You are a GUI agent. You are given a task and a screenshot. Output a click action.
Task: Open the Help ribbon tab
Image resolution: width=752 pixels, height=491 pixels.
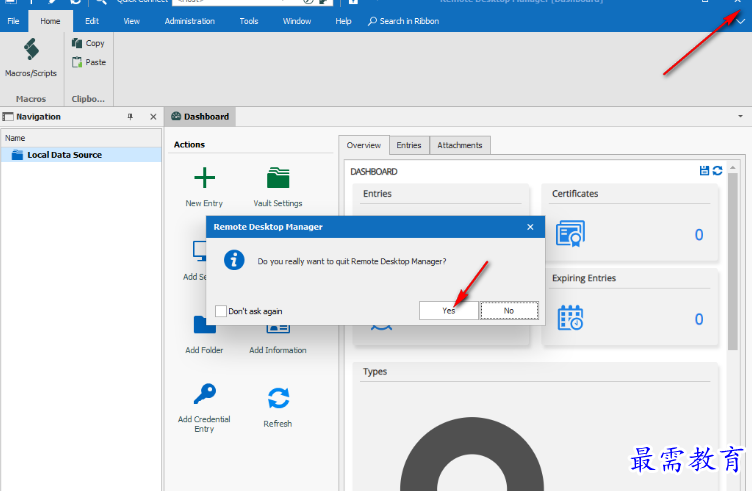click(343, 21)
